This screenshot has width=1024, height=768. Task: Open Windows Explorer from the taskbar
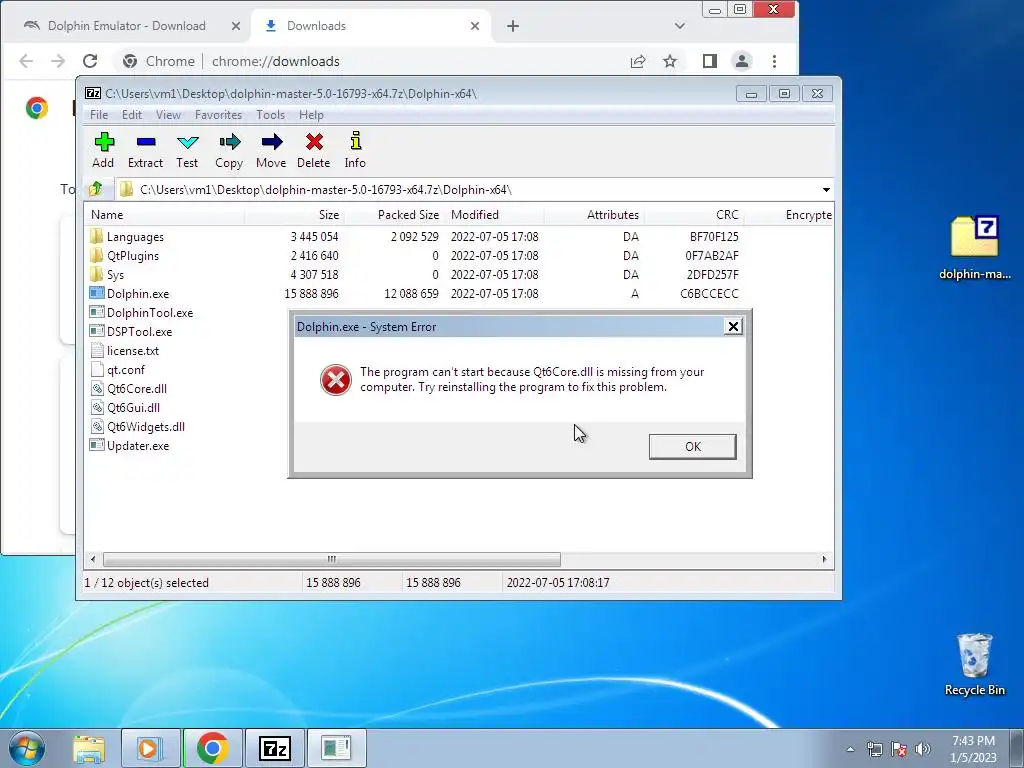click(89, 748)
